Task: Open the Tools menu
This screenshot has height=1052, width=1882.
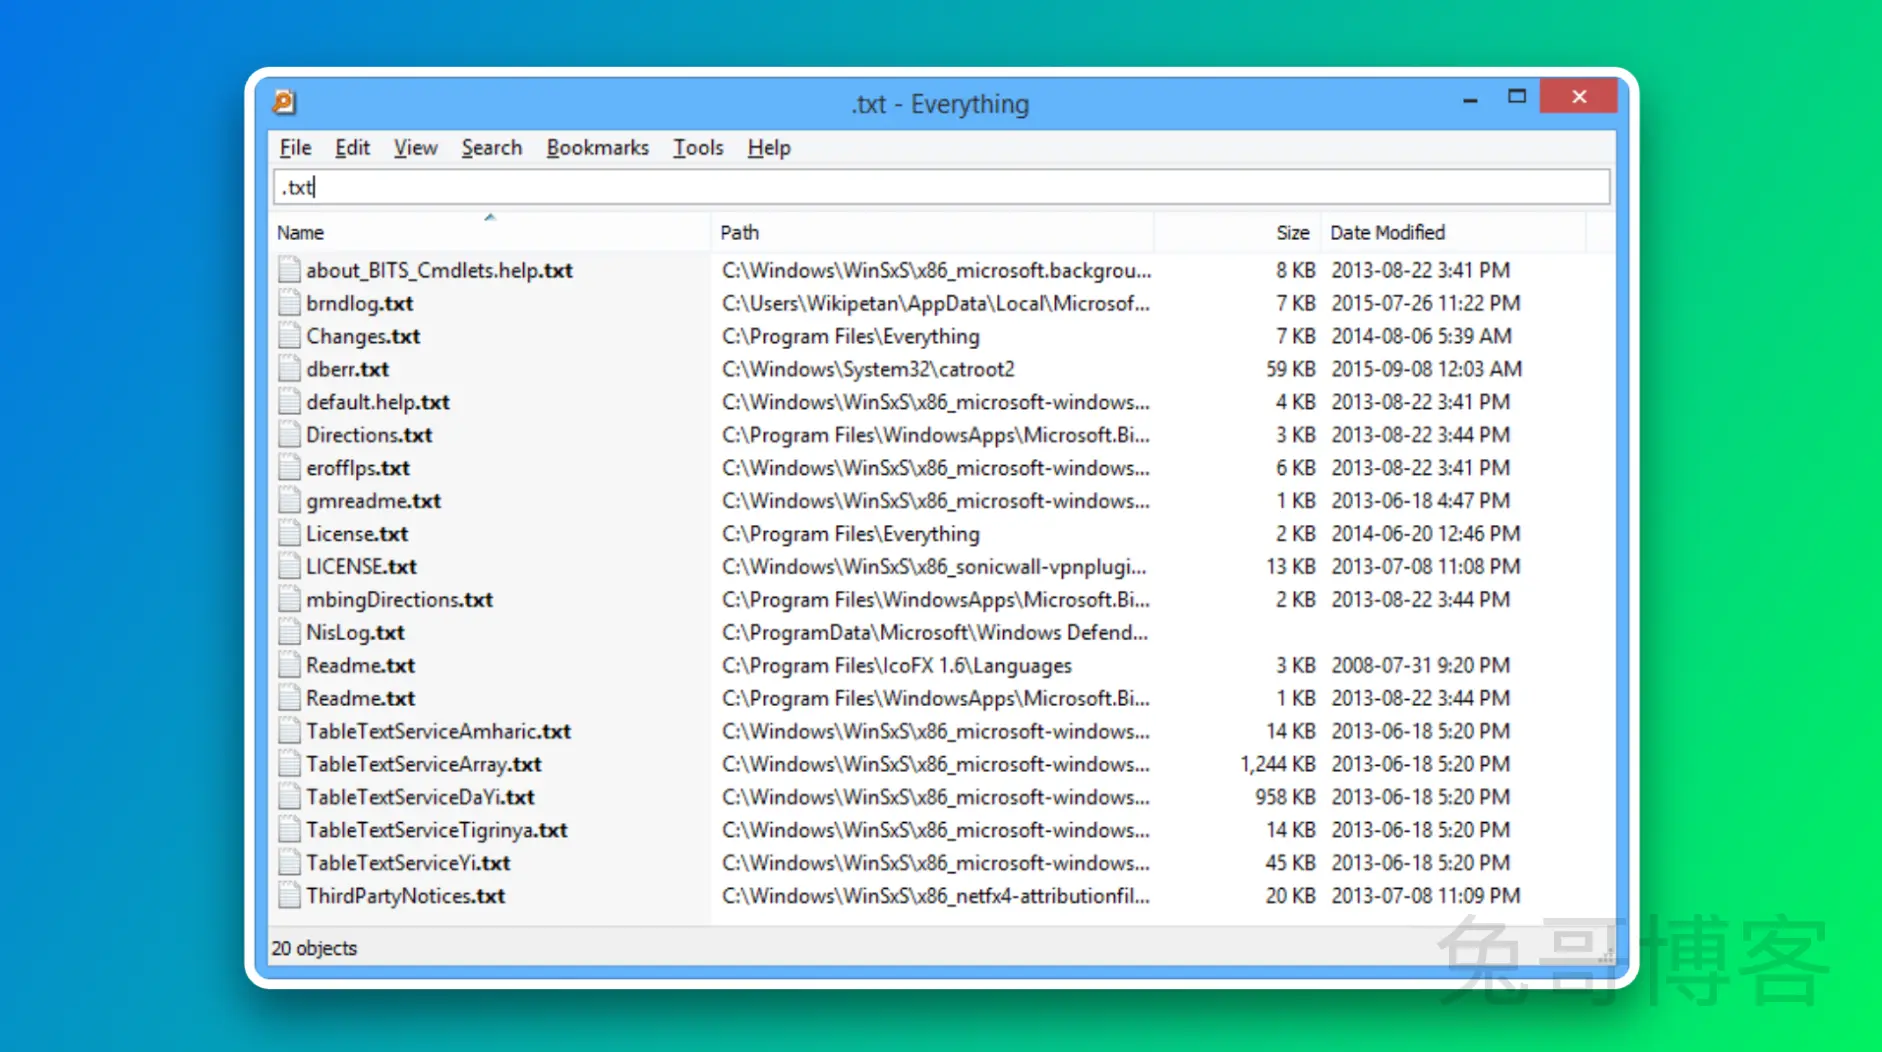Action: pos(698,148)
